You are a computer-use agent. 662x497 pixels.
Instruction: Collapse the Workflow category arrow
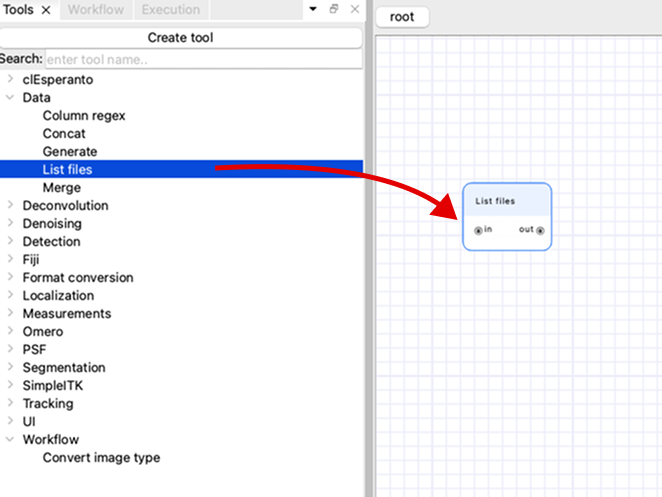[x=10, y=439]
